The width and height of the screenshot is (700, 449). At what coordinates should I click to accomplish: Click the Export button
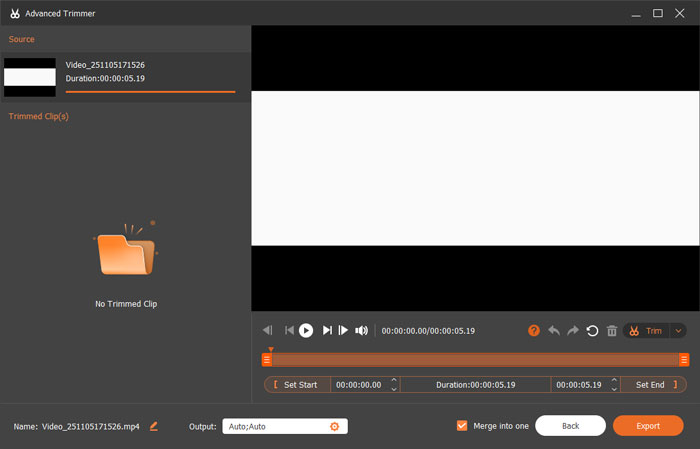coord(648,425)
